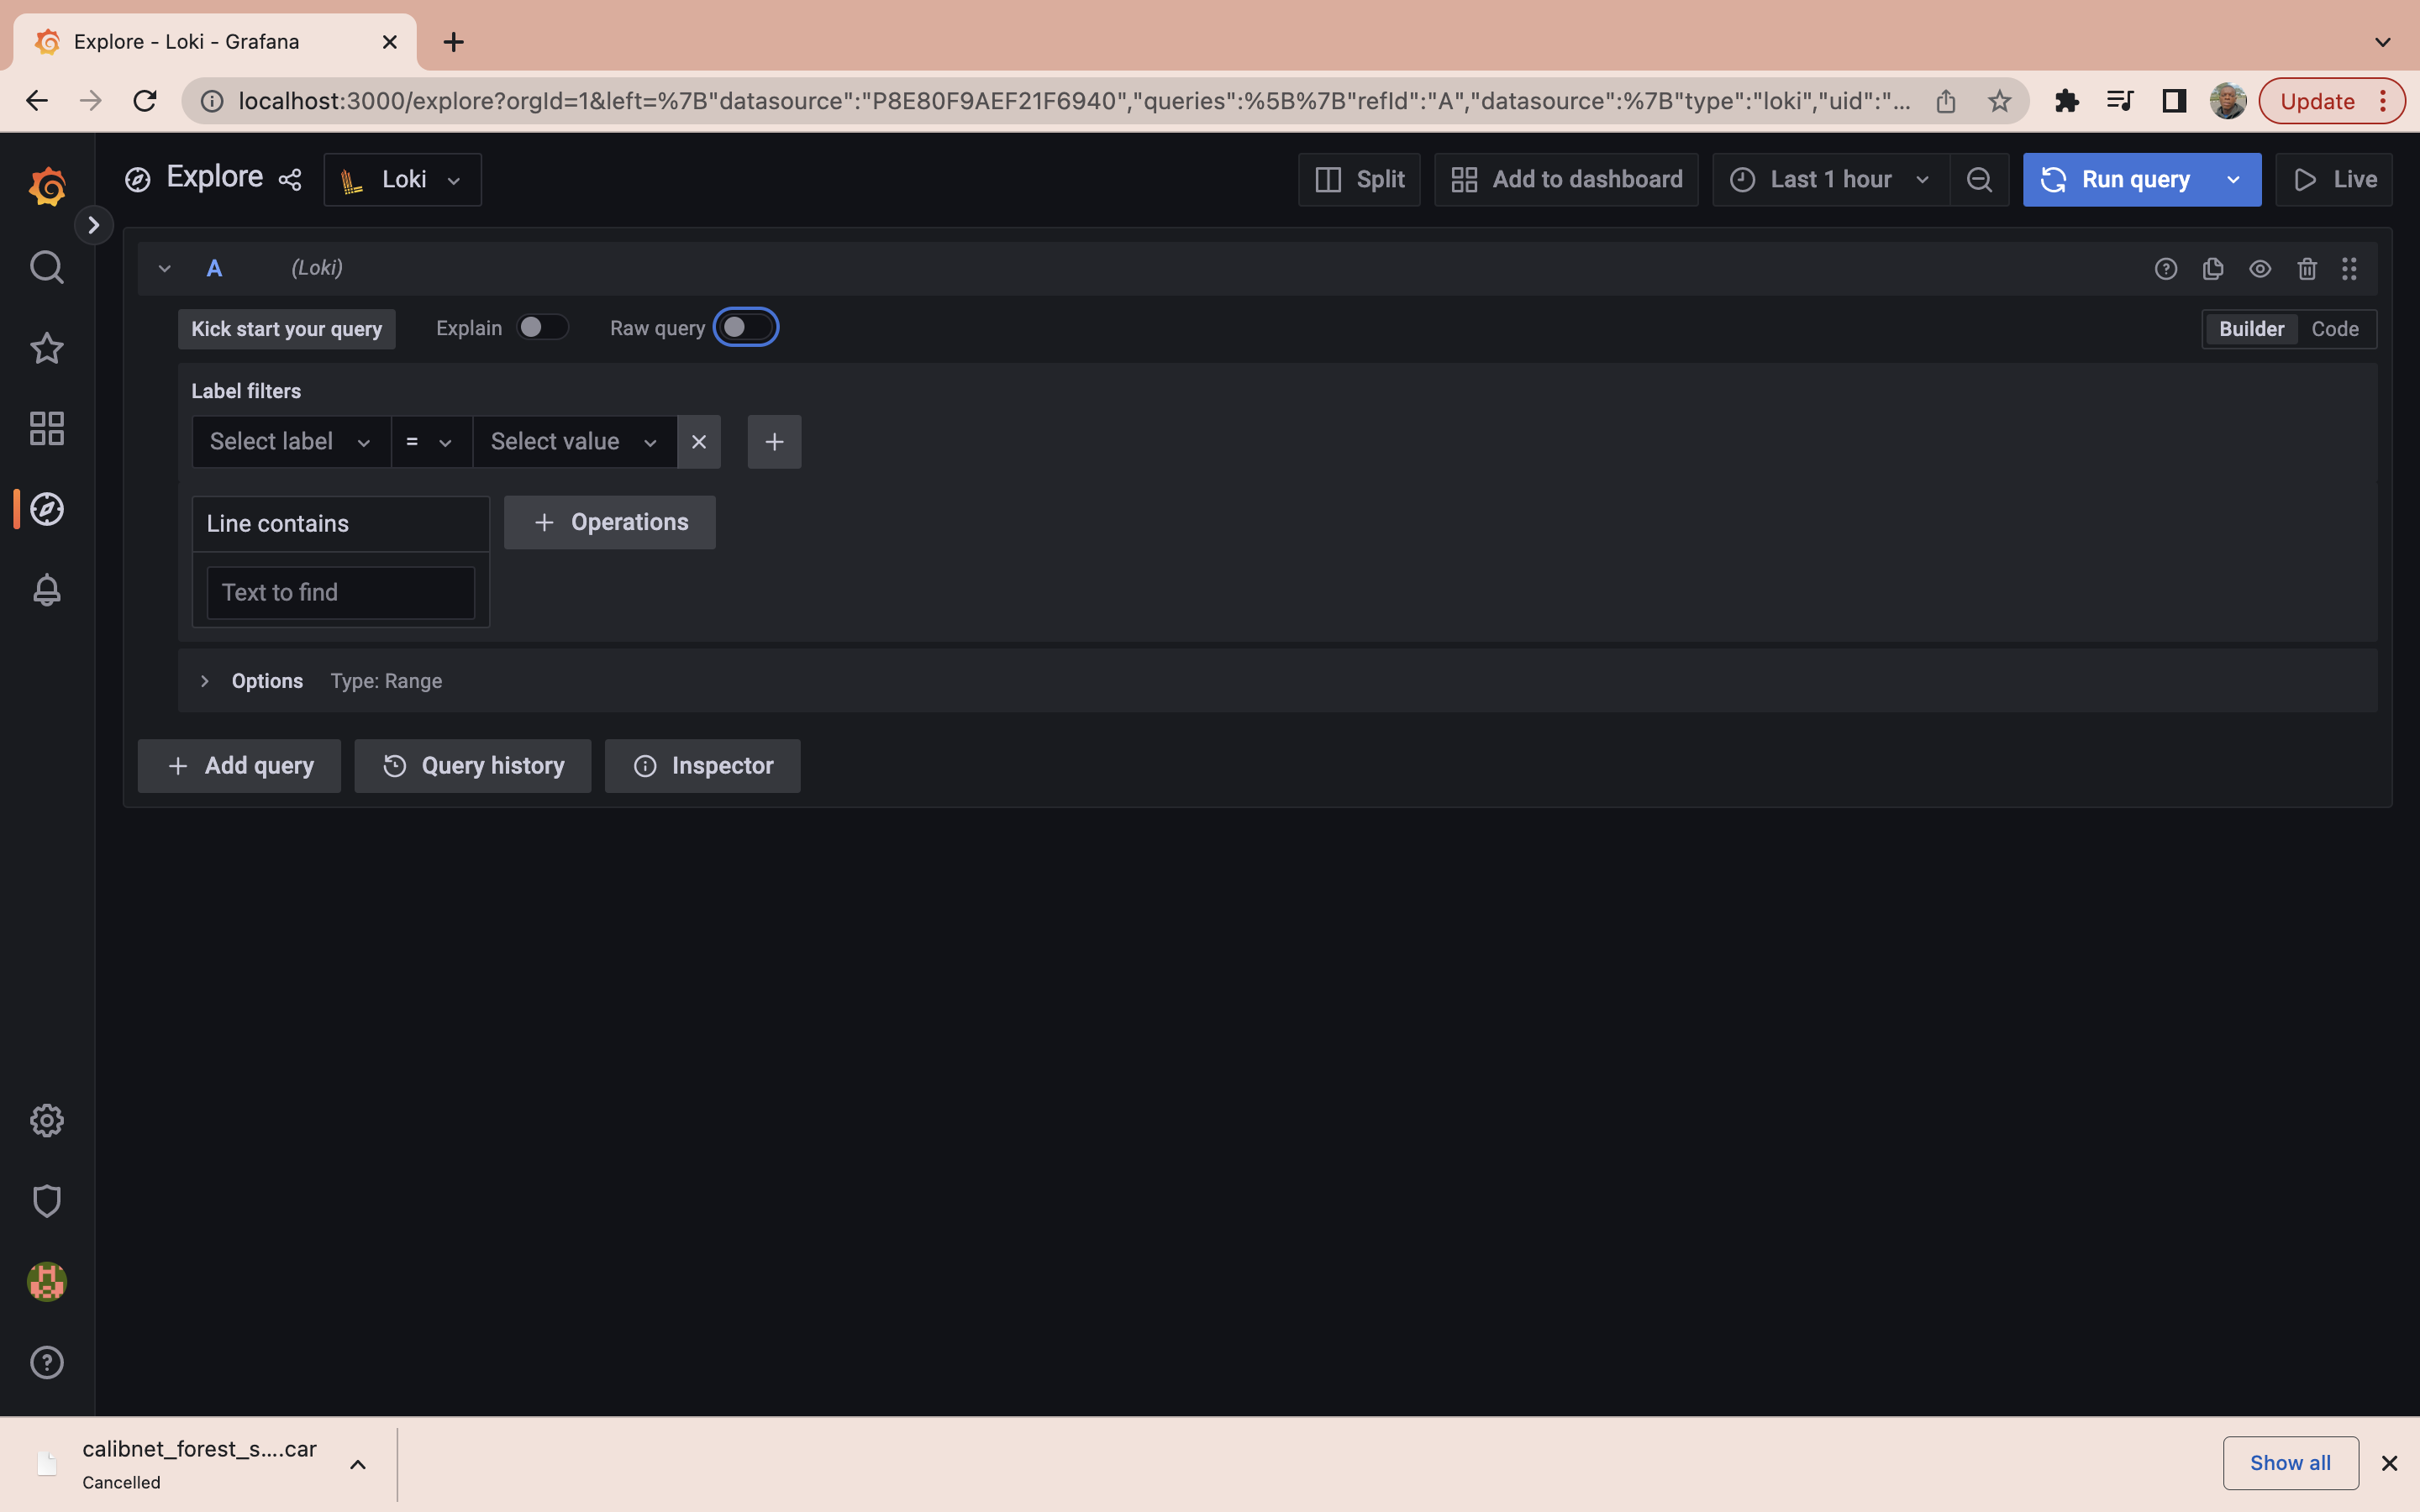Click the Query history button
This screenshot has height=1512, width=2420.
click(473, 766)
